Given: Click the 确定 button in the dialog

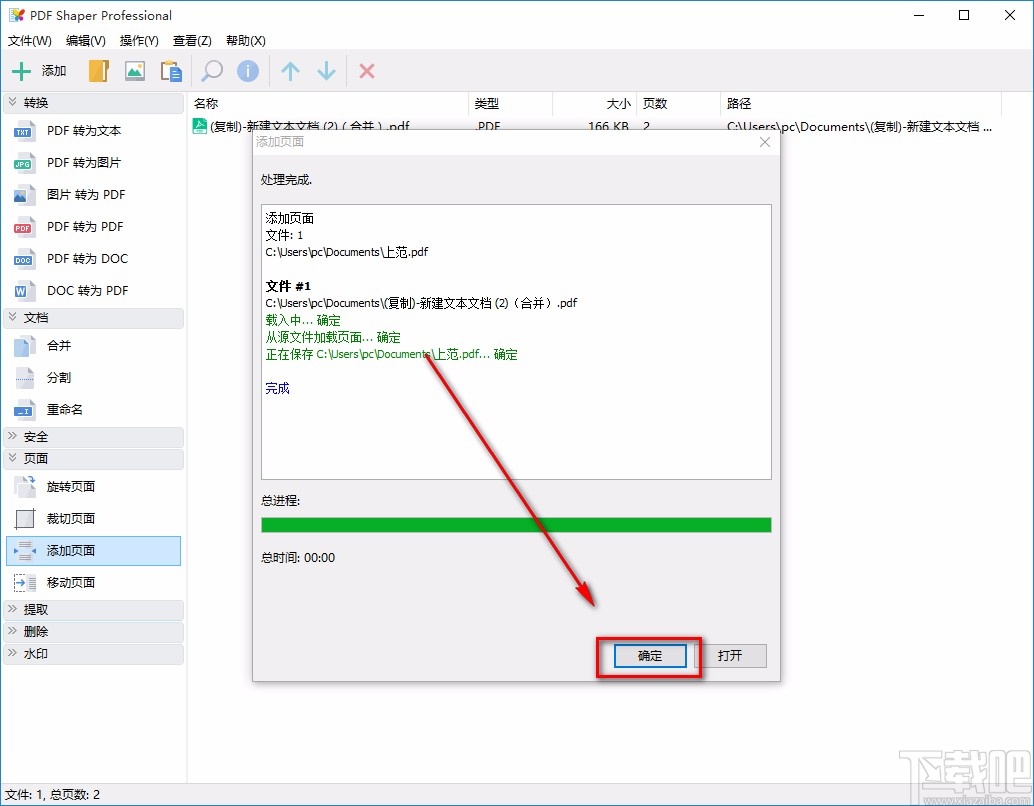Looking at the screenshot, I should [x=648, y=656].
